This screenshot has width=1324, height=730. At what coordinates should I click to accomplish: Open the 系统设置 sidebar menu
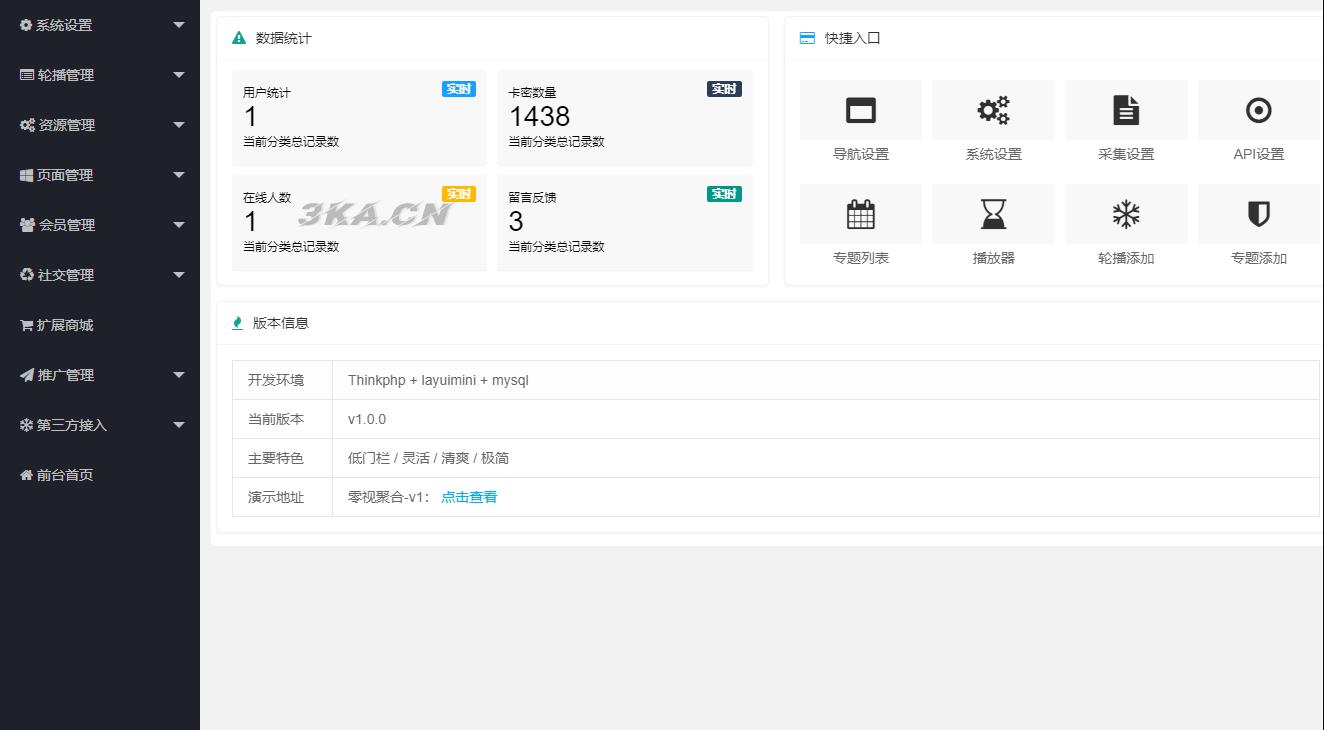pyautogui.click(x=100, y=25)
